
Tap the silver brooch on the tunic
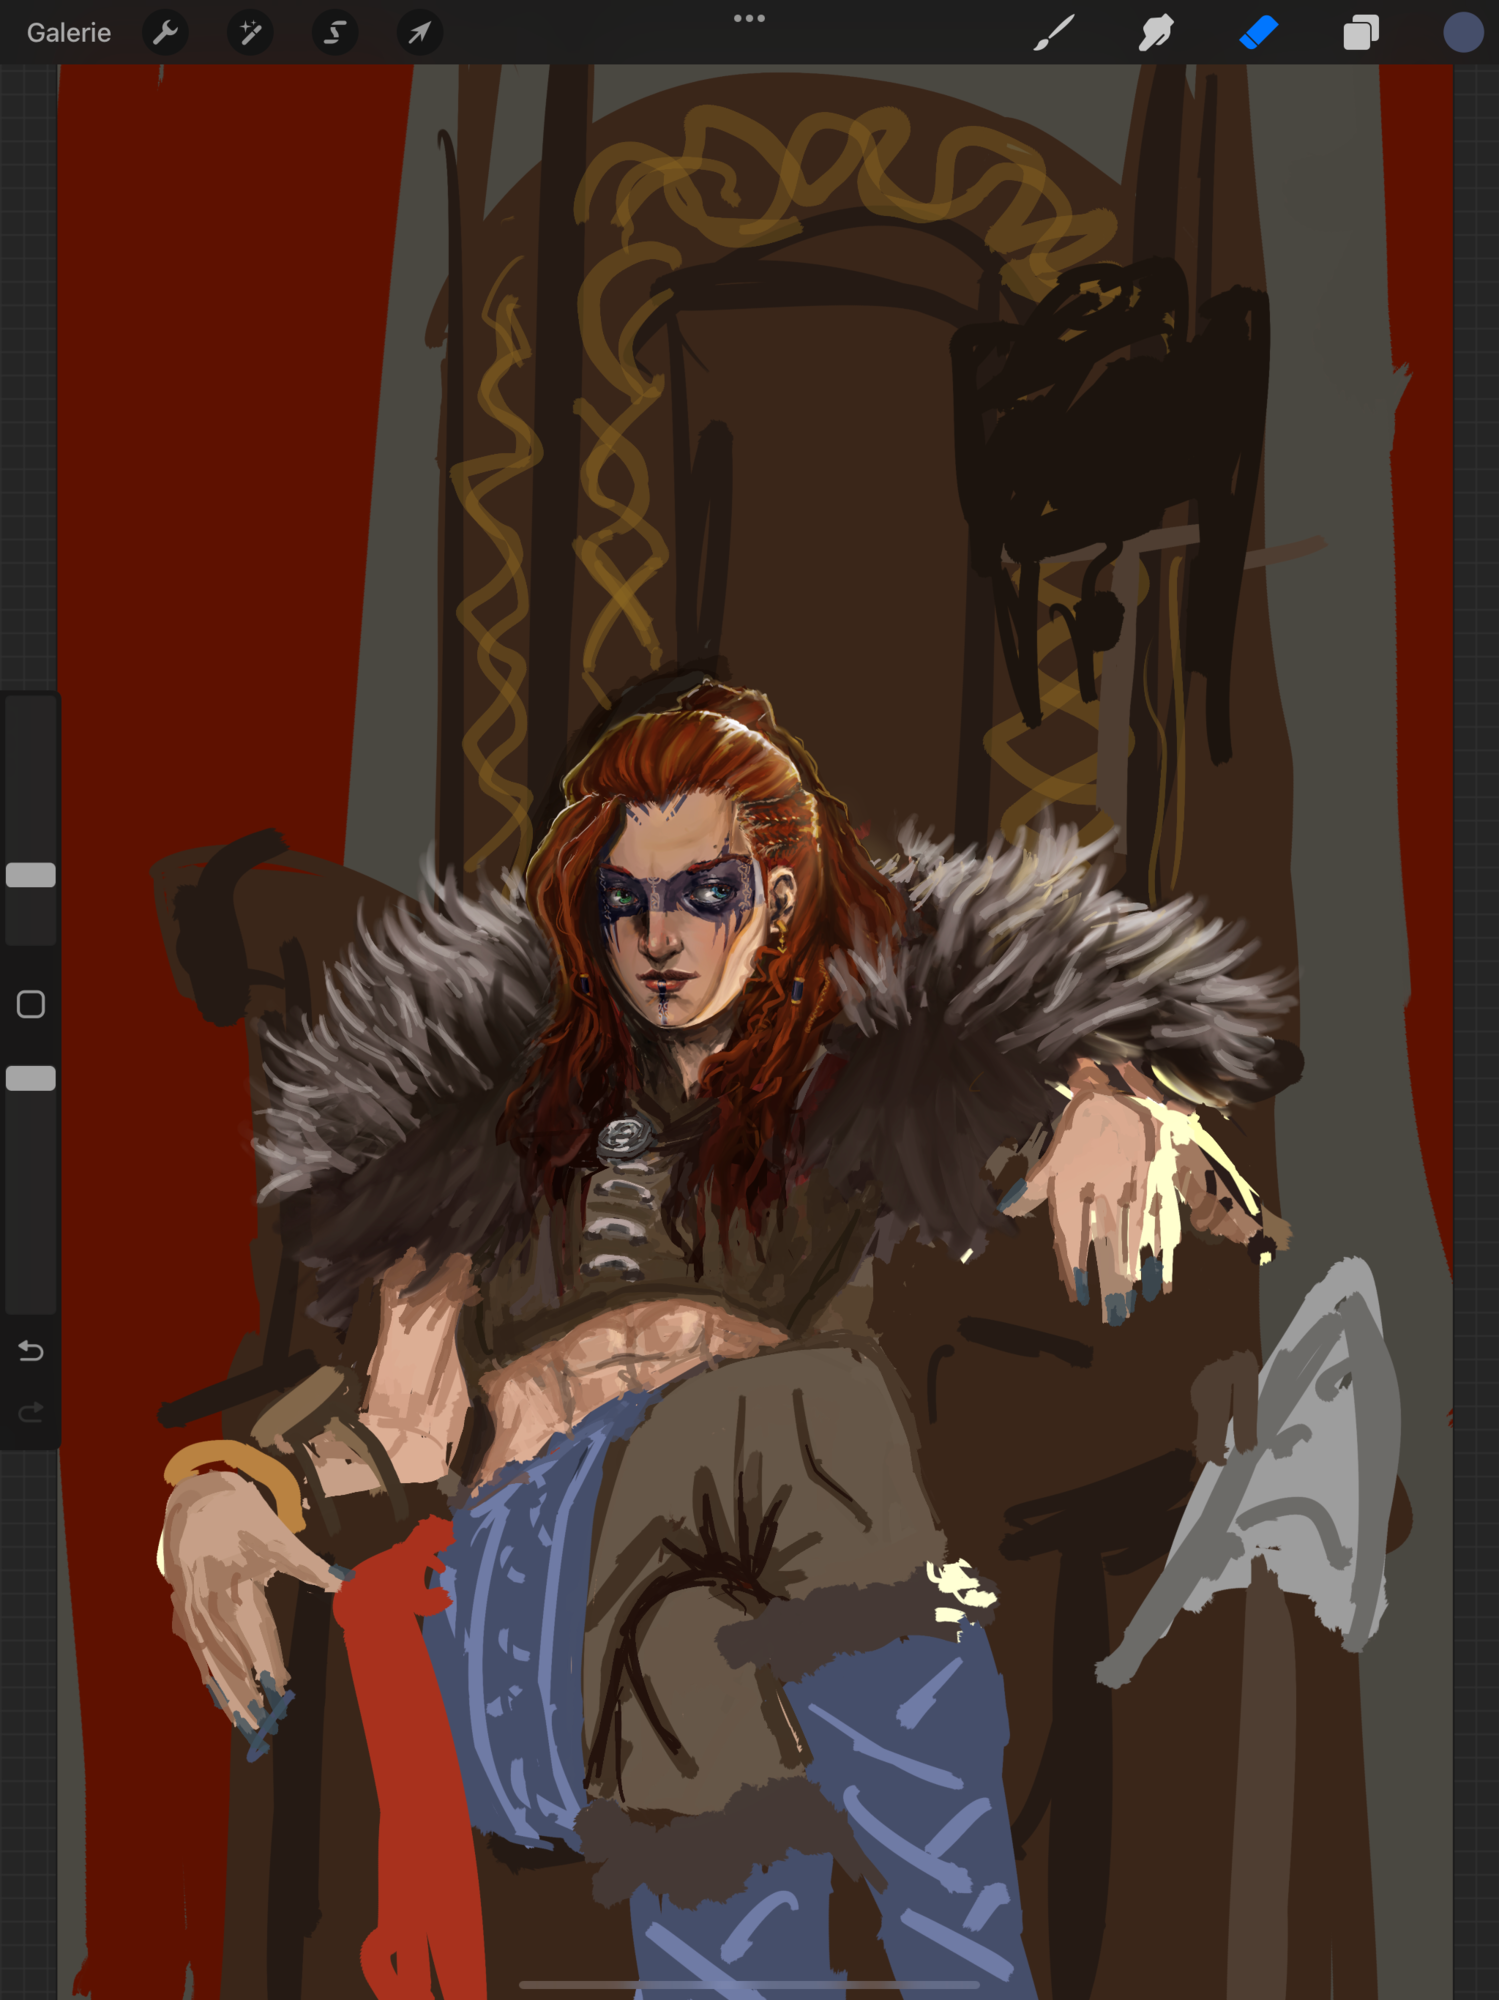[623, 1137]
